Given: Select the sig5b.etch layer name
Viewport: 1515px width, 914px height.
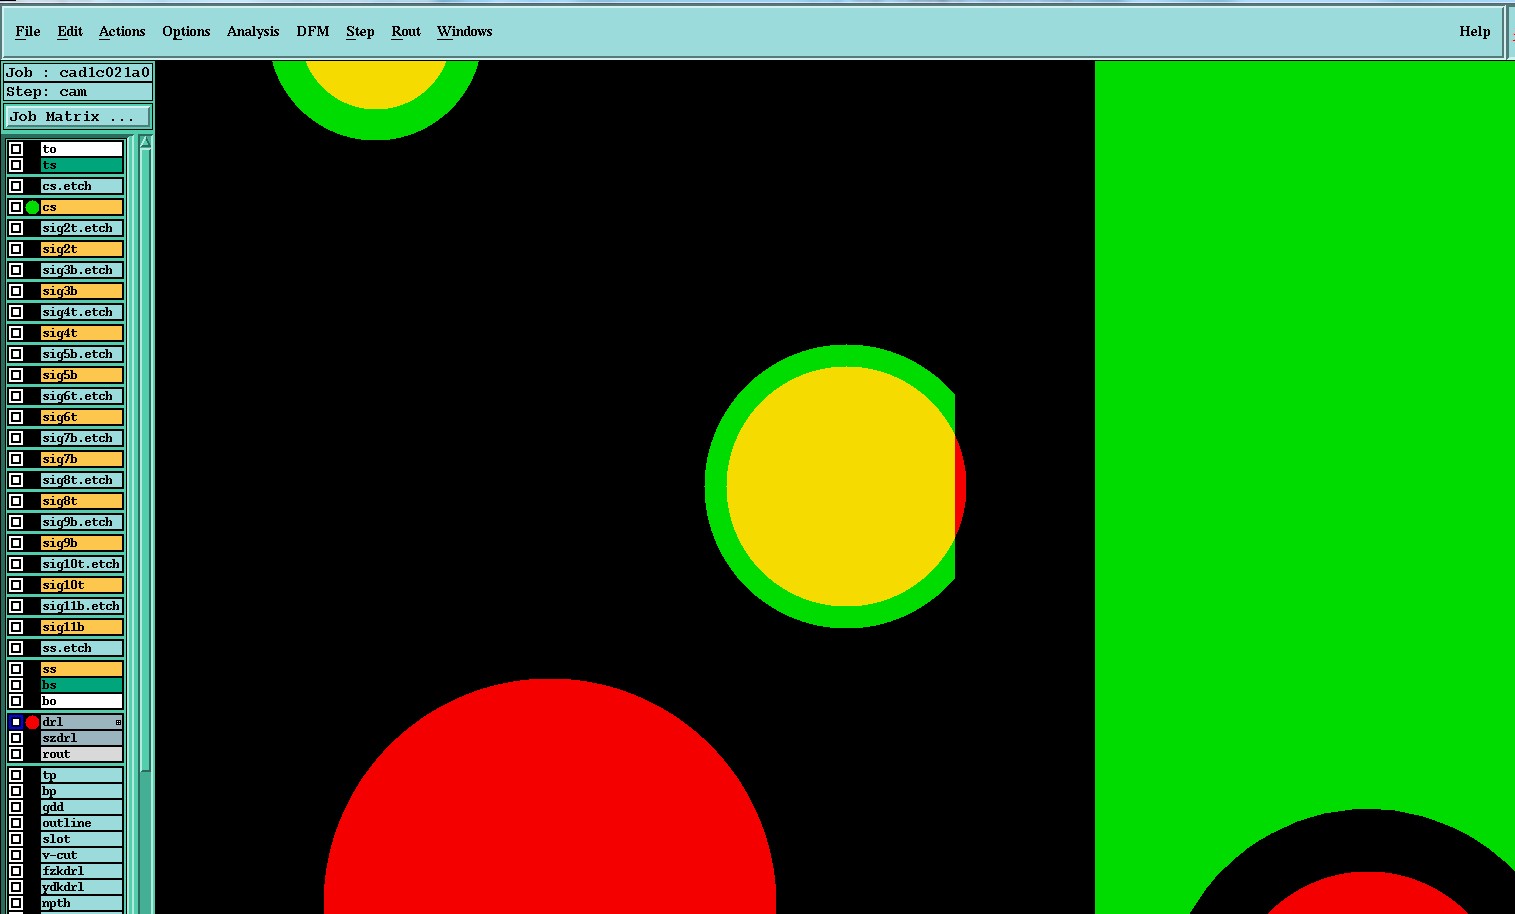Looking at the screenshot, I should coord(82,354).
